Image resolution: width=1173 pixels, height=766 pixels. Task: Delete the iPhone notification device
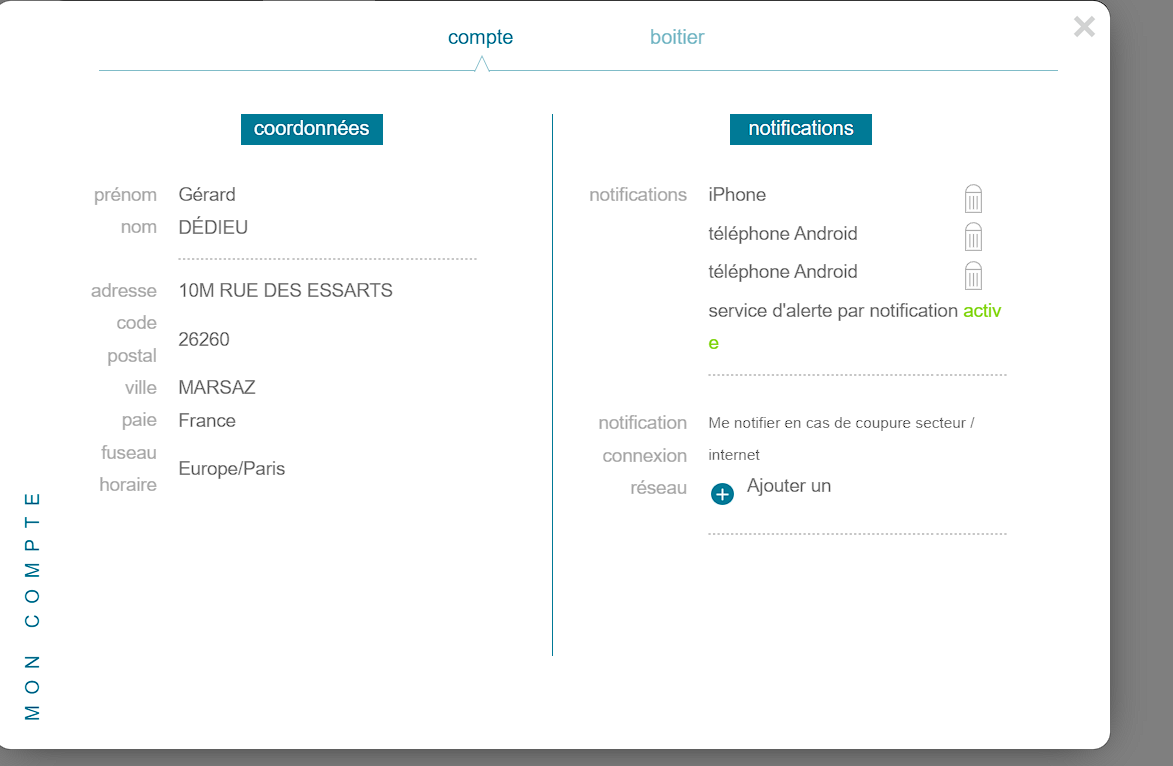coord(973,199)
